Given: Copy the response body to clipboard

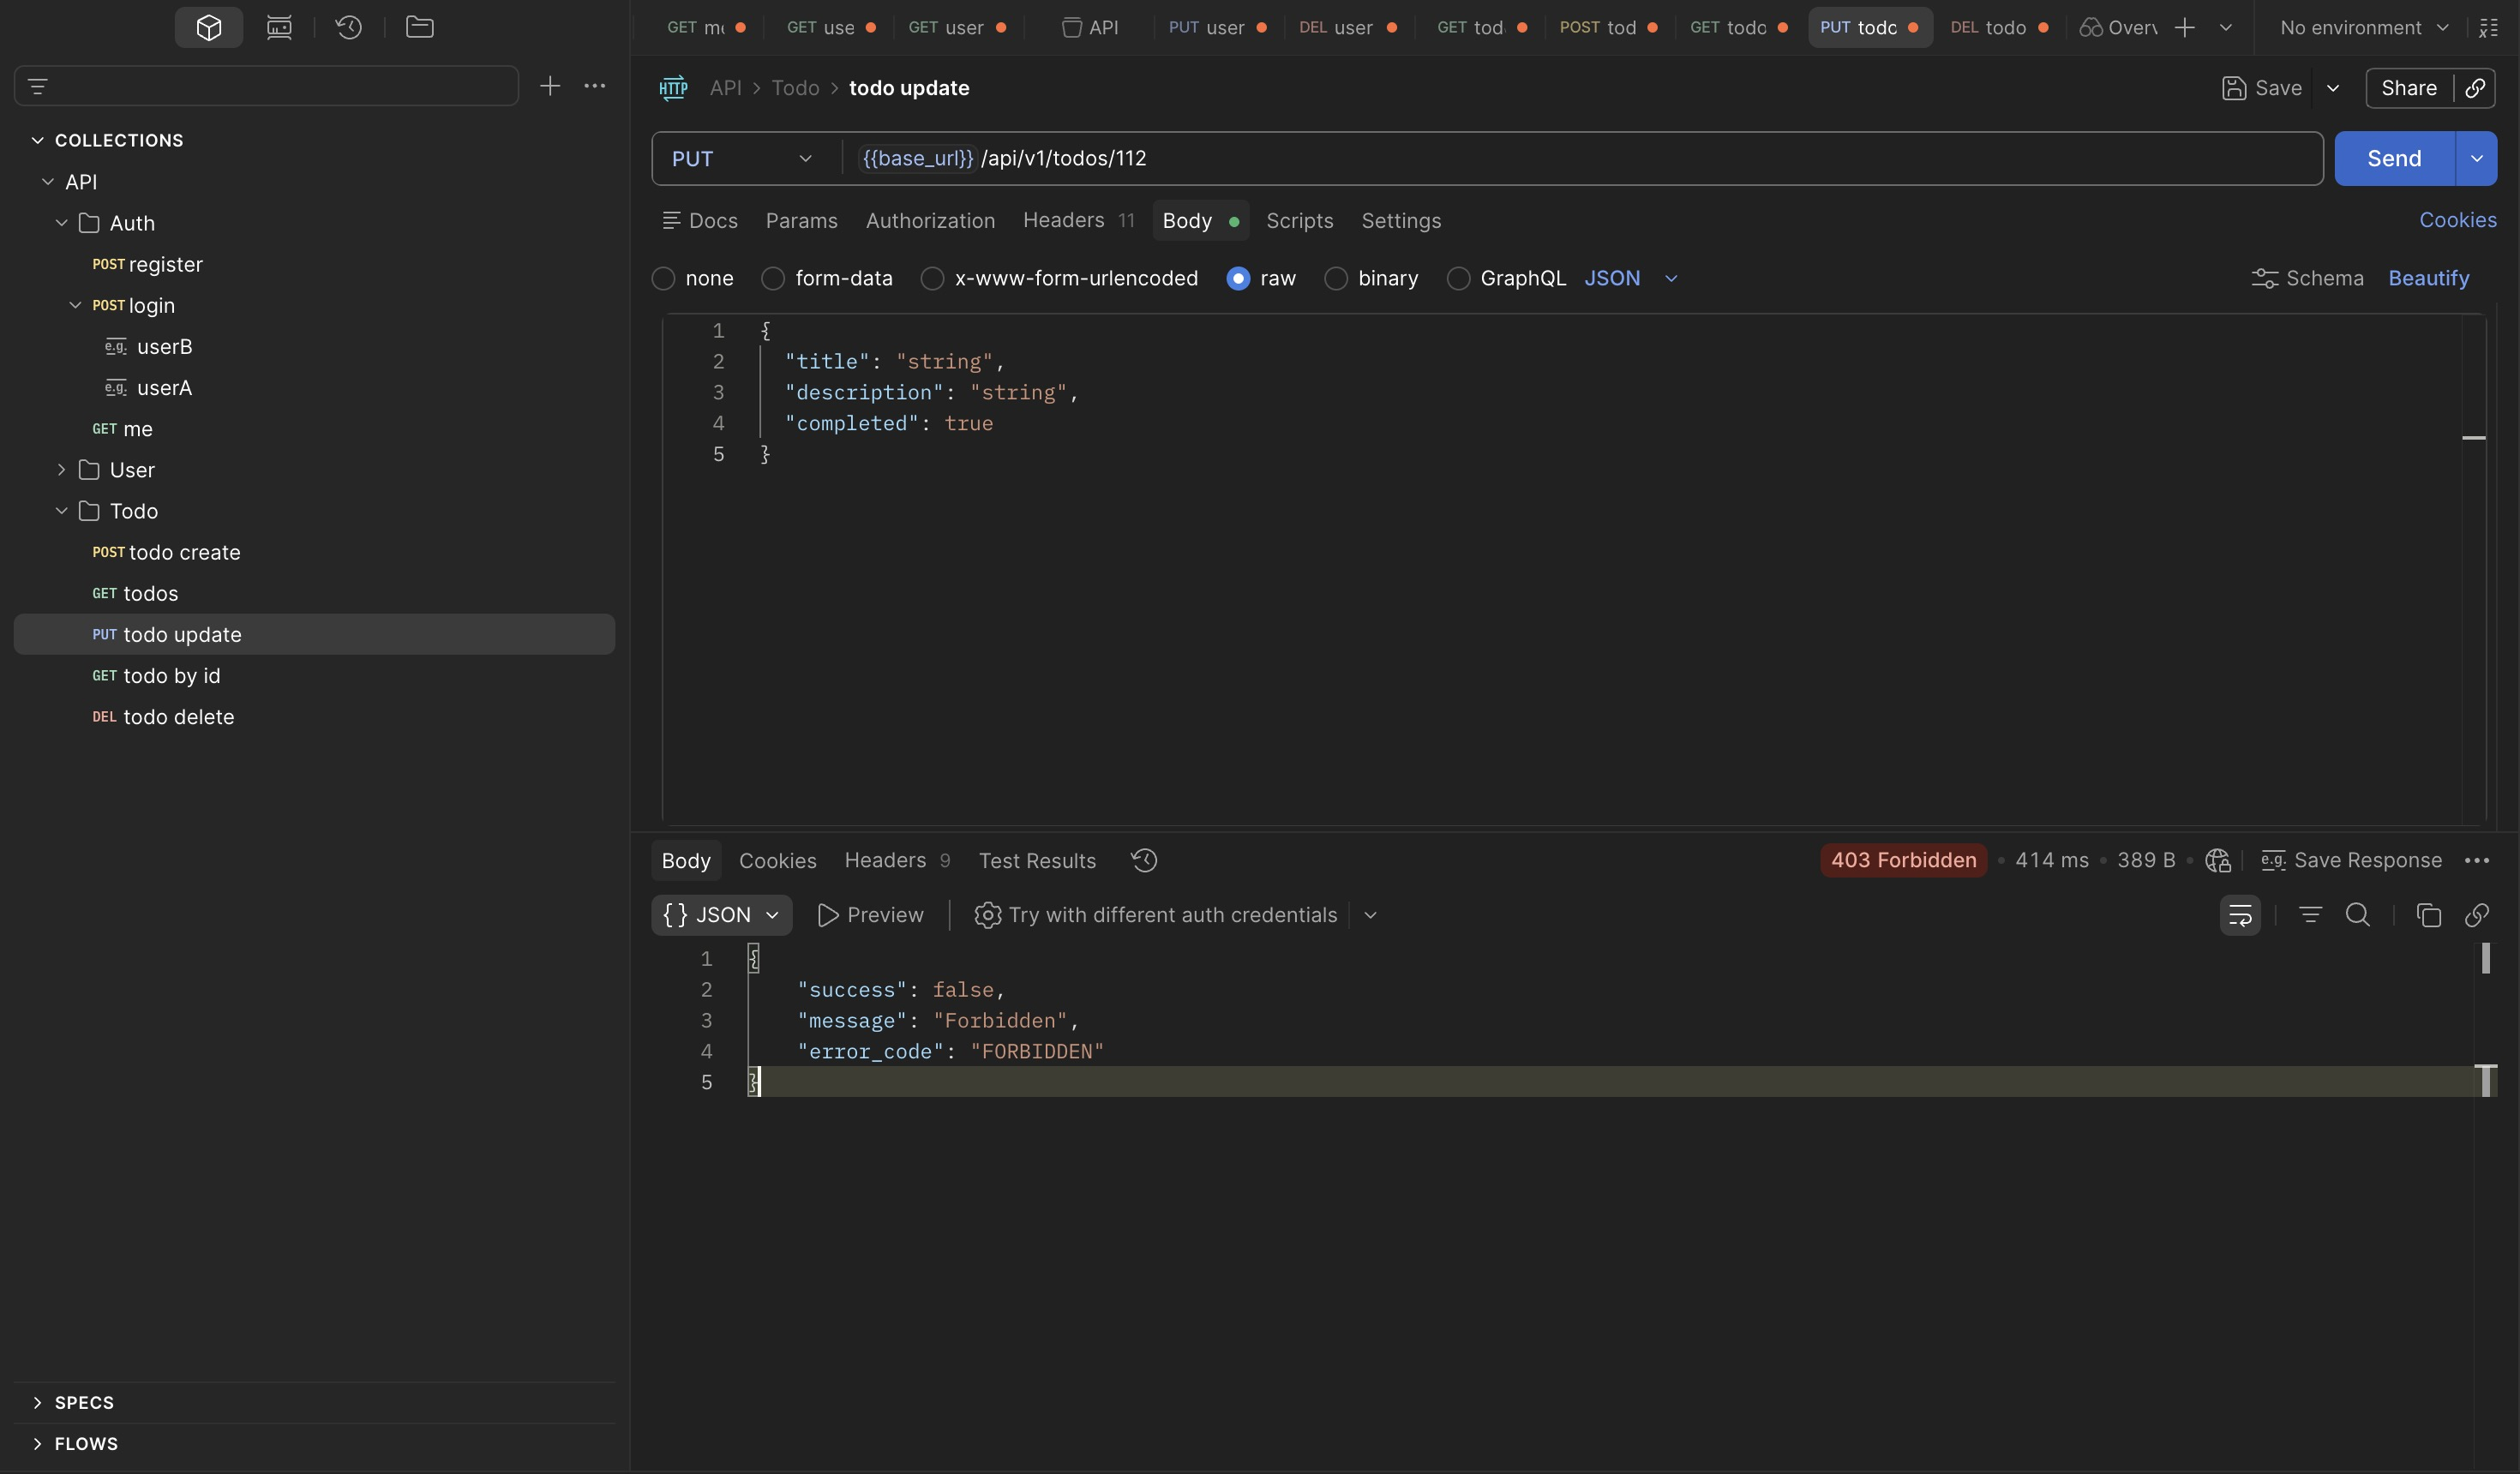Looking at the screenshot, I should click(x=2429, y=915).
